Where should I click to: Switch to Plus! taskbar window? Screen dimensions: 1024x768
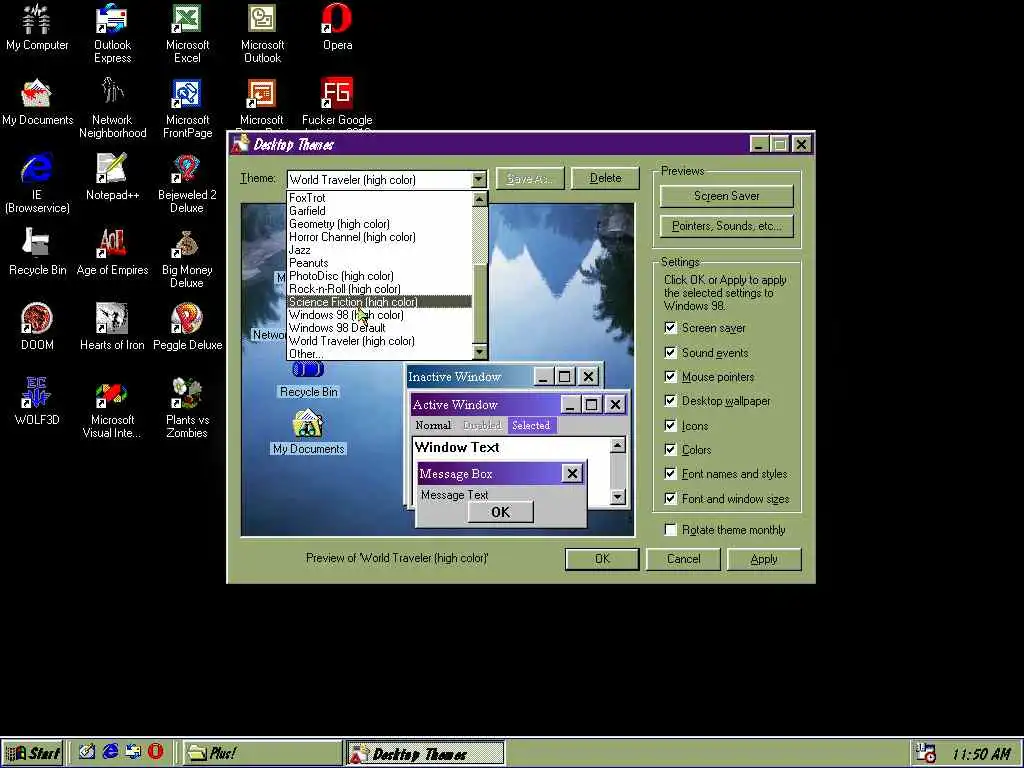[x=261, y=753]
